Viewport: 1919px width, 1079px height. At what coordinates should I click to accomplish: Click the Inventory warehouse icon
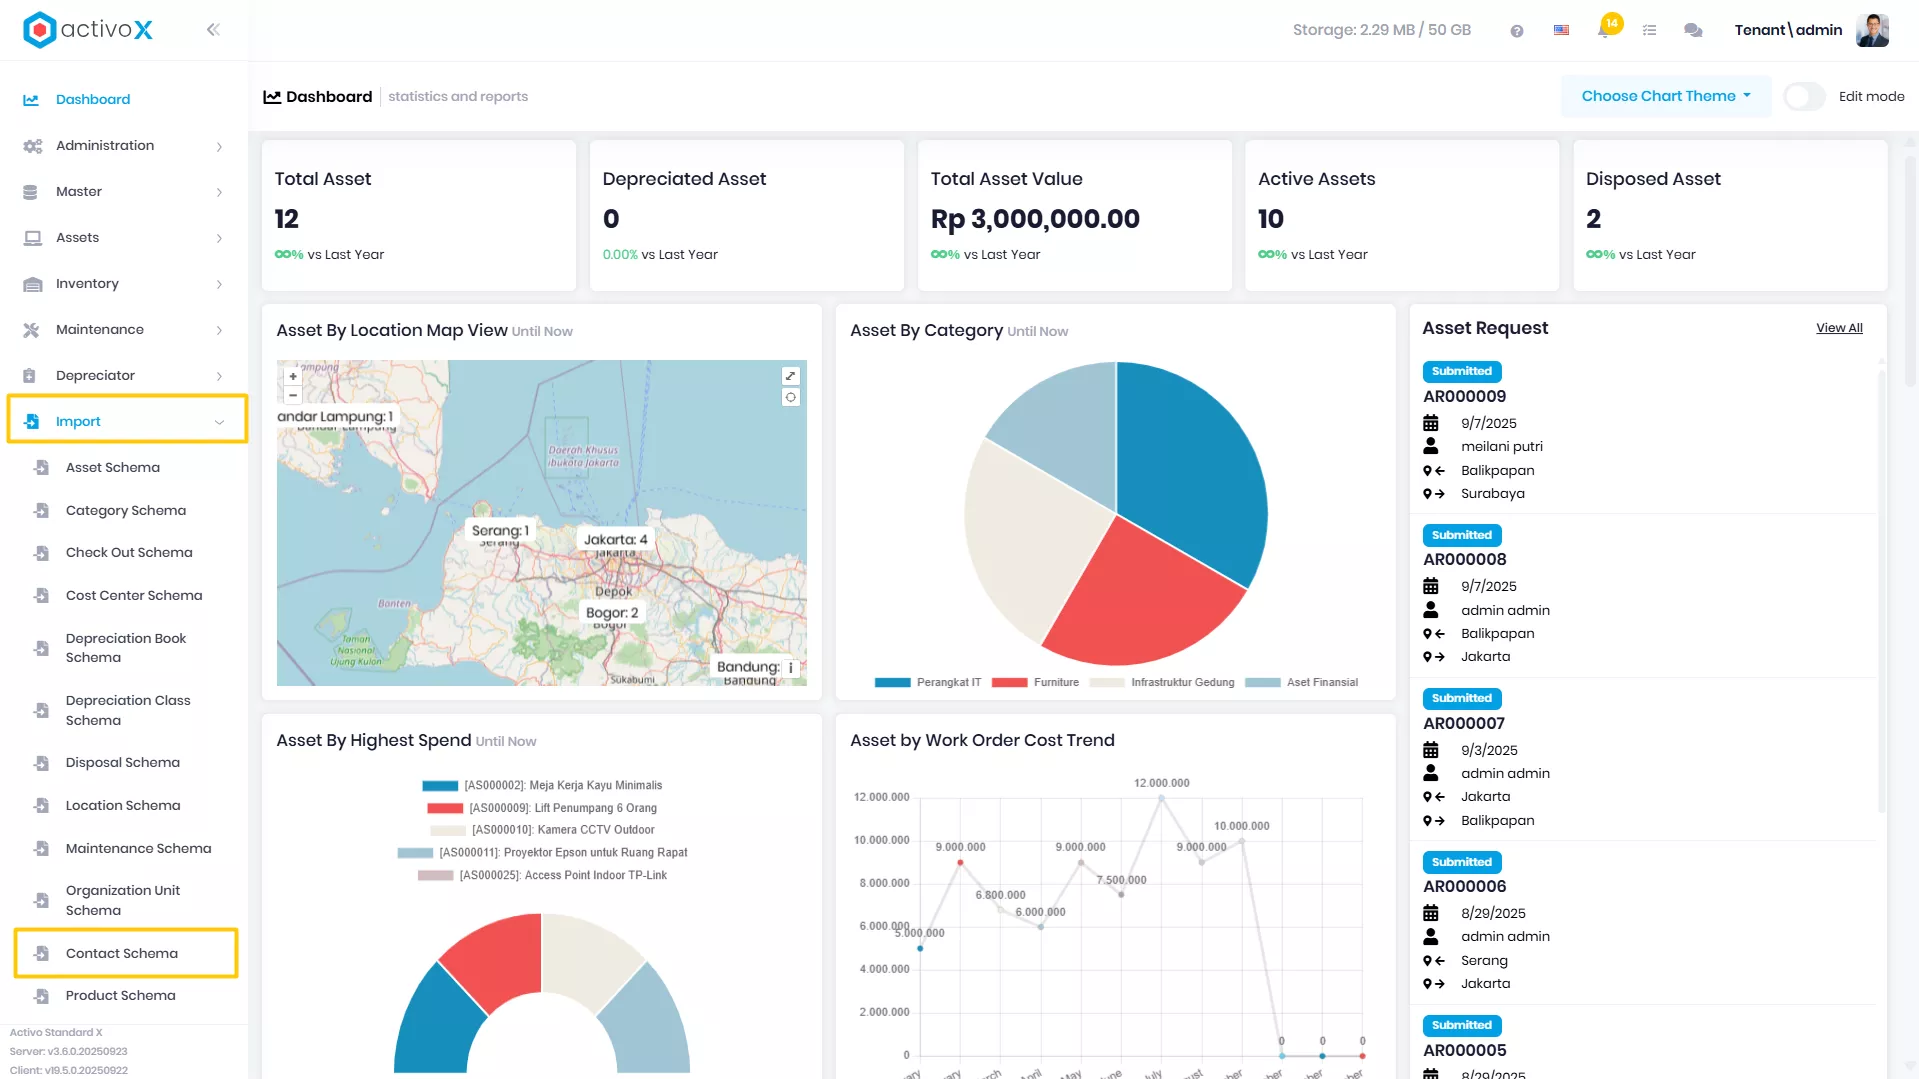pos(32,284)
